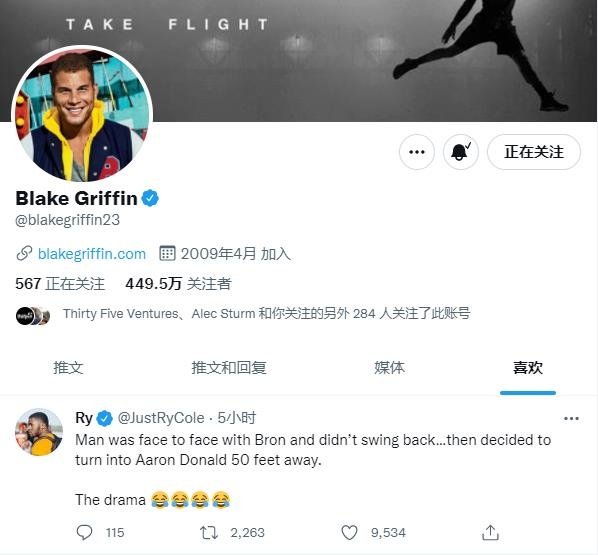This screenshot has height=555, width=598.
Task: Click Blake Griffin's profile picture
Action: (82, 114)
